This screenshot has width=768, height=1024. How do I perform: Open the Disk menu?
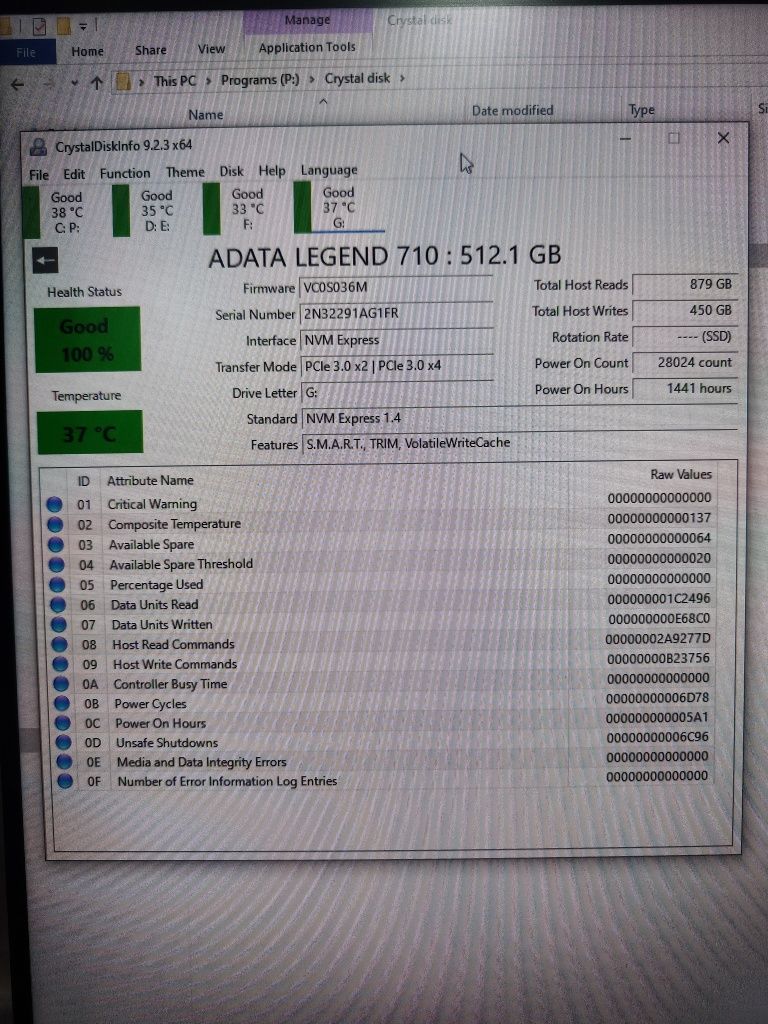click(x=231, y=171)
